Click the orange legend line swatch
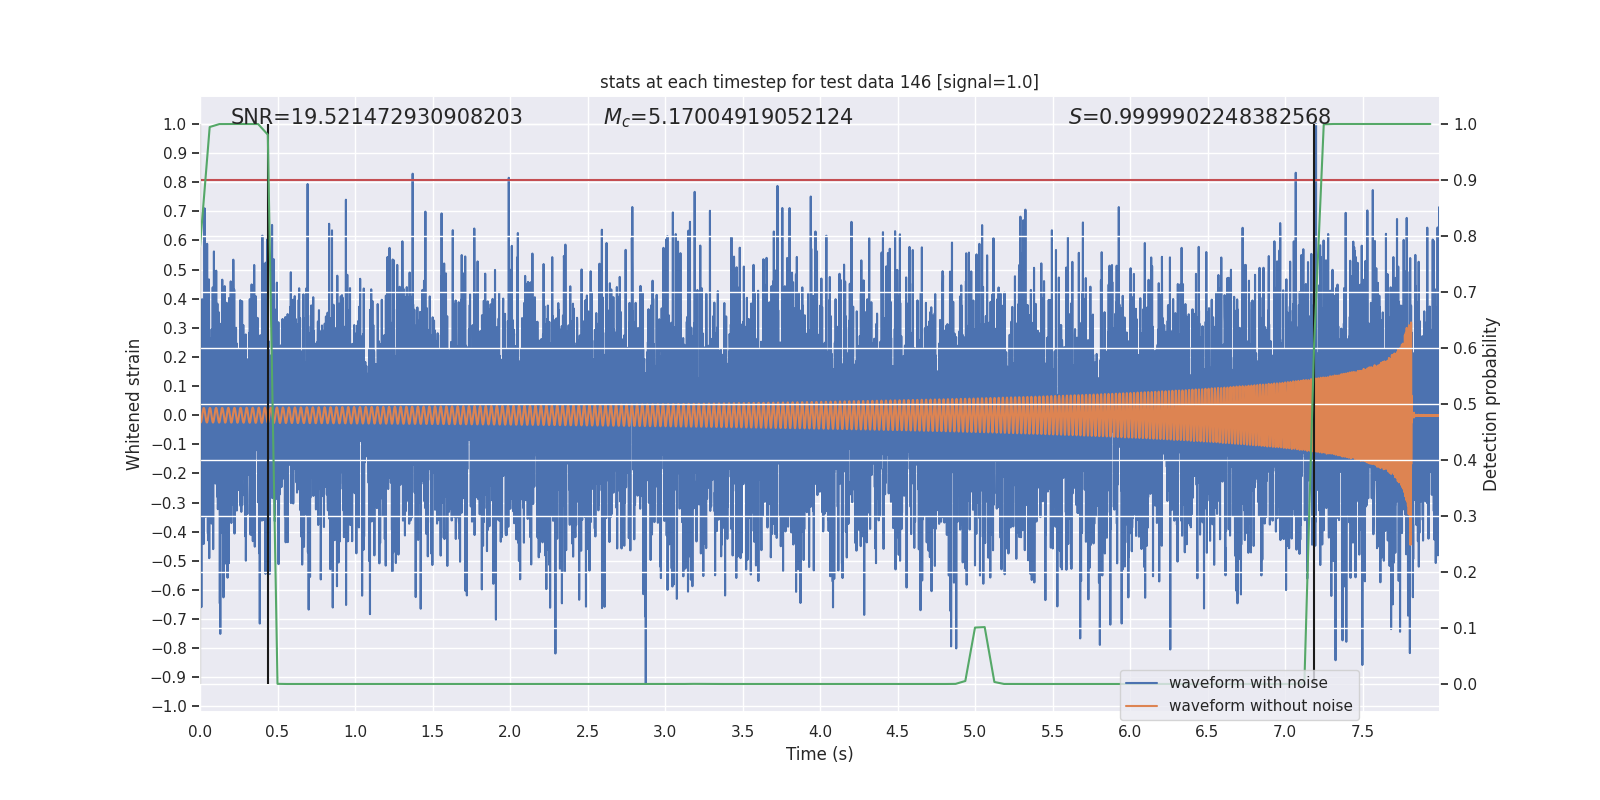Image resolution: width=1600 pixels, height=800 pixels. click(x=1141, y=706)
